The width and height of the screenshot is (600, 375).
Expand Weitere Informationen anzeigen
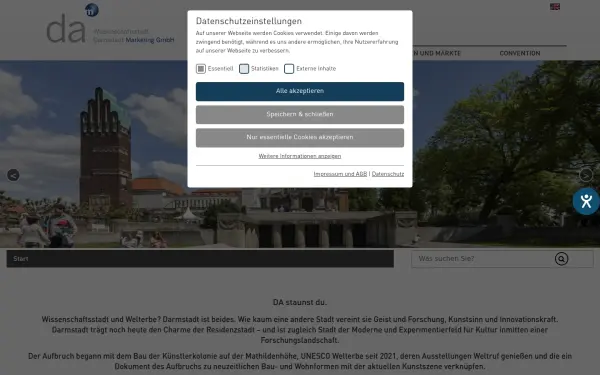(300, 156)
